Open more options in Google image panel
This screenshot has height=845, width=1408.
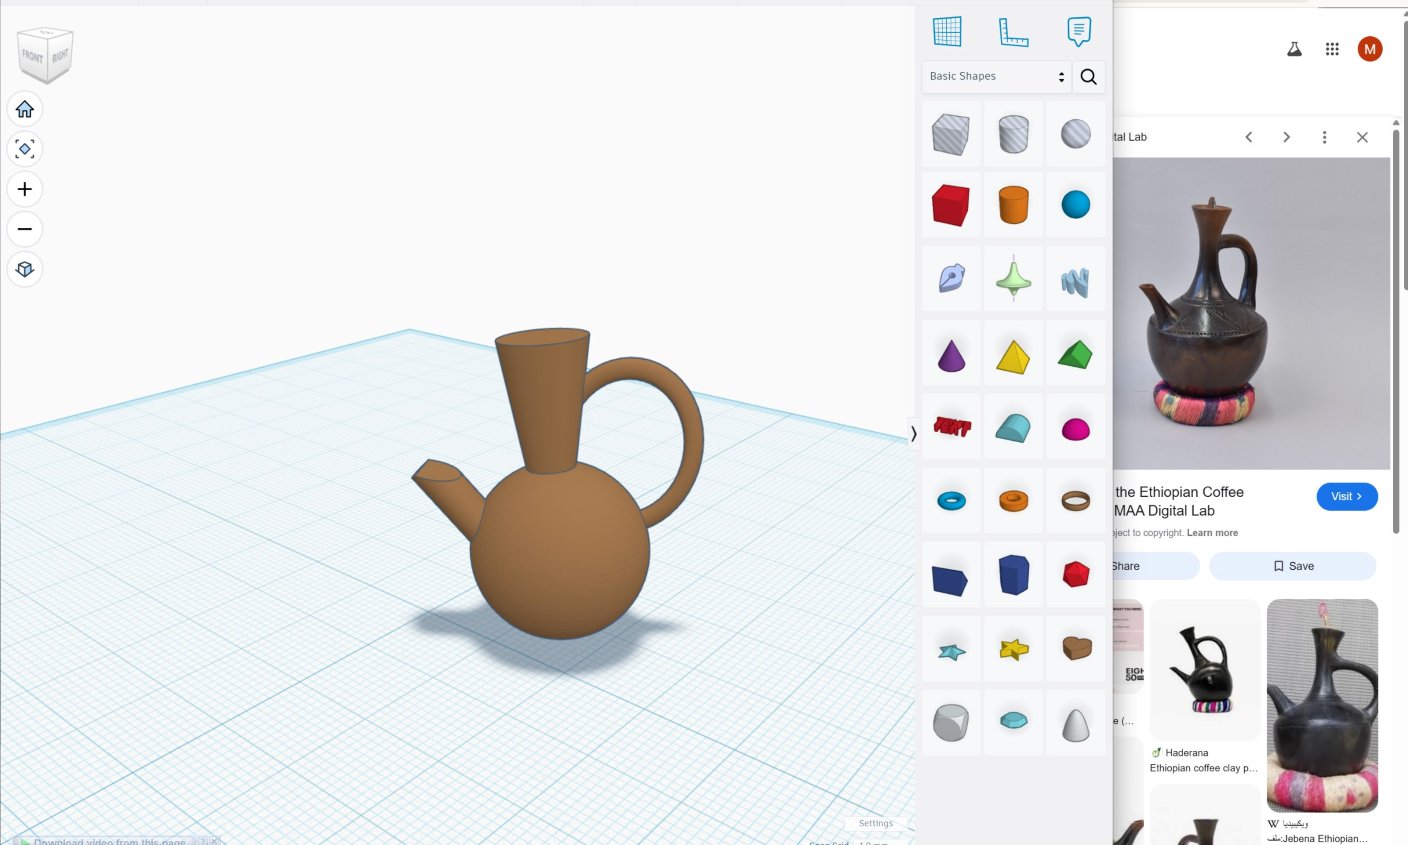[1325, 137]
